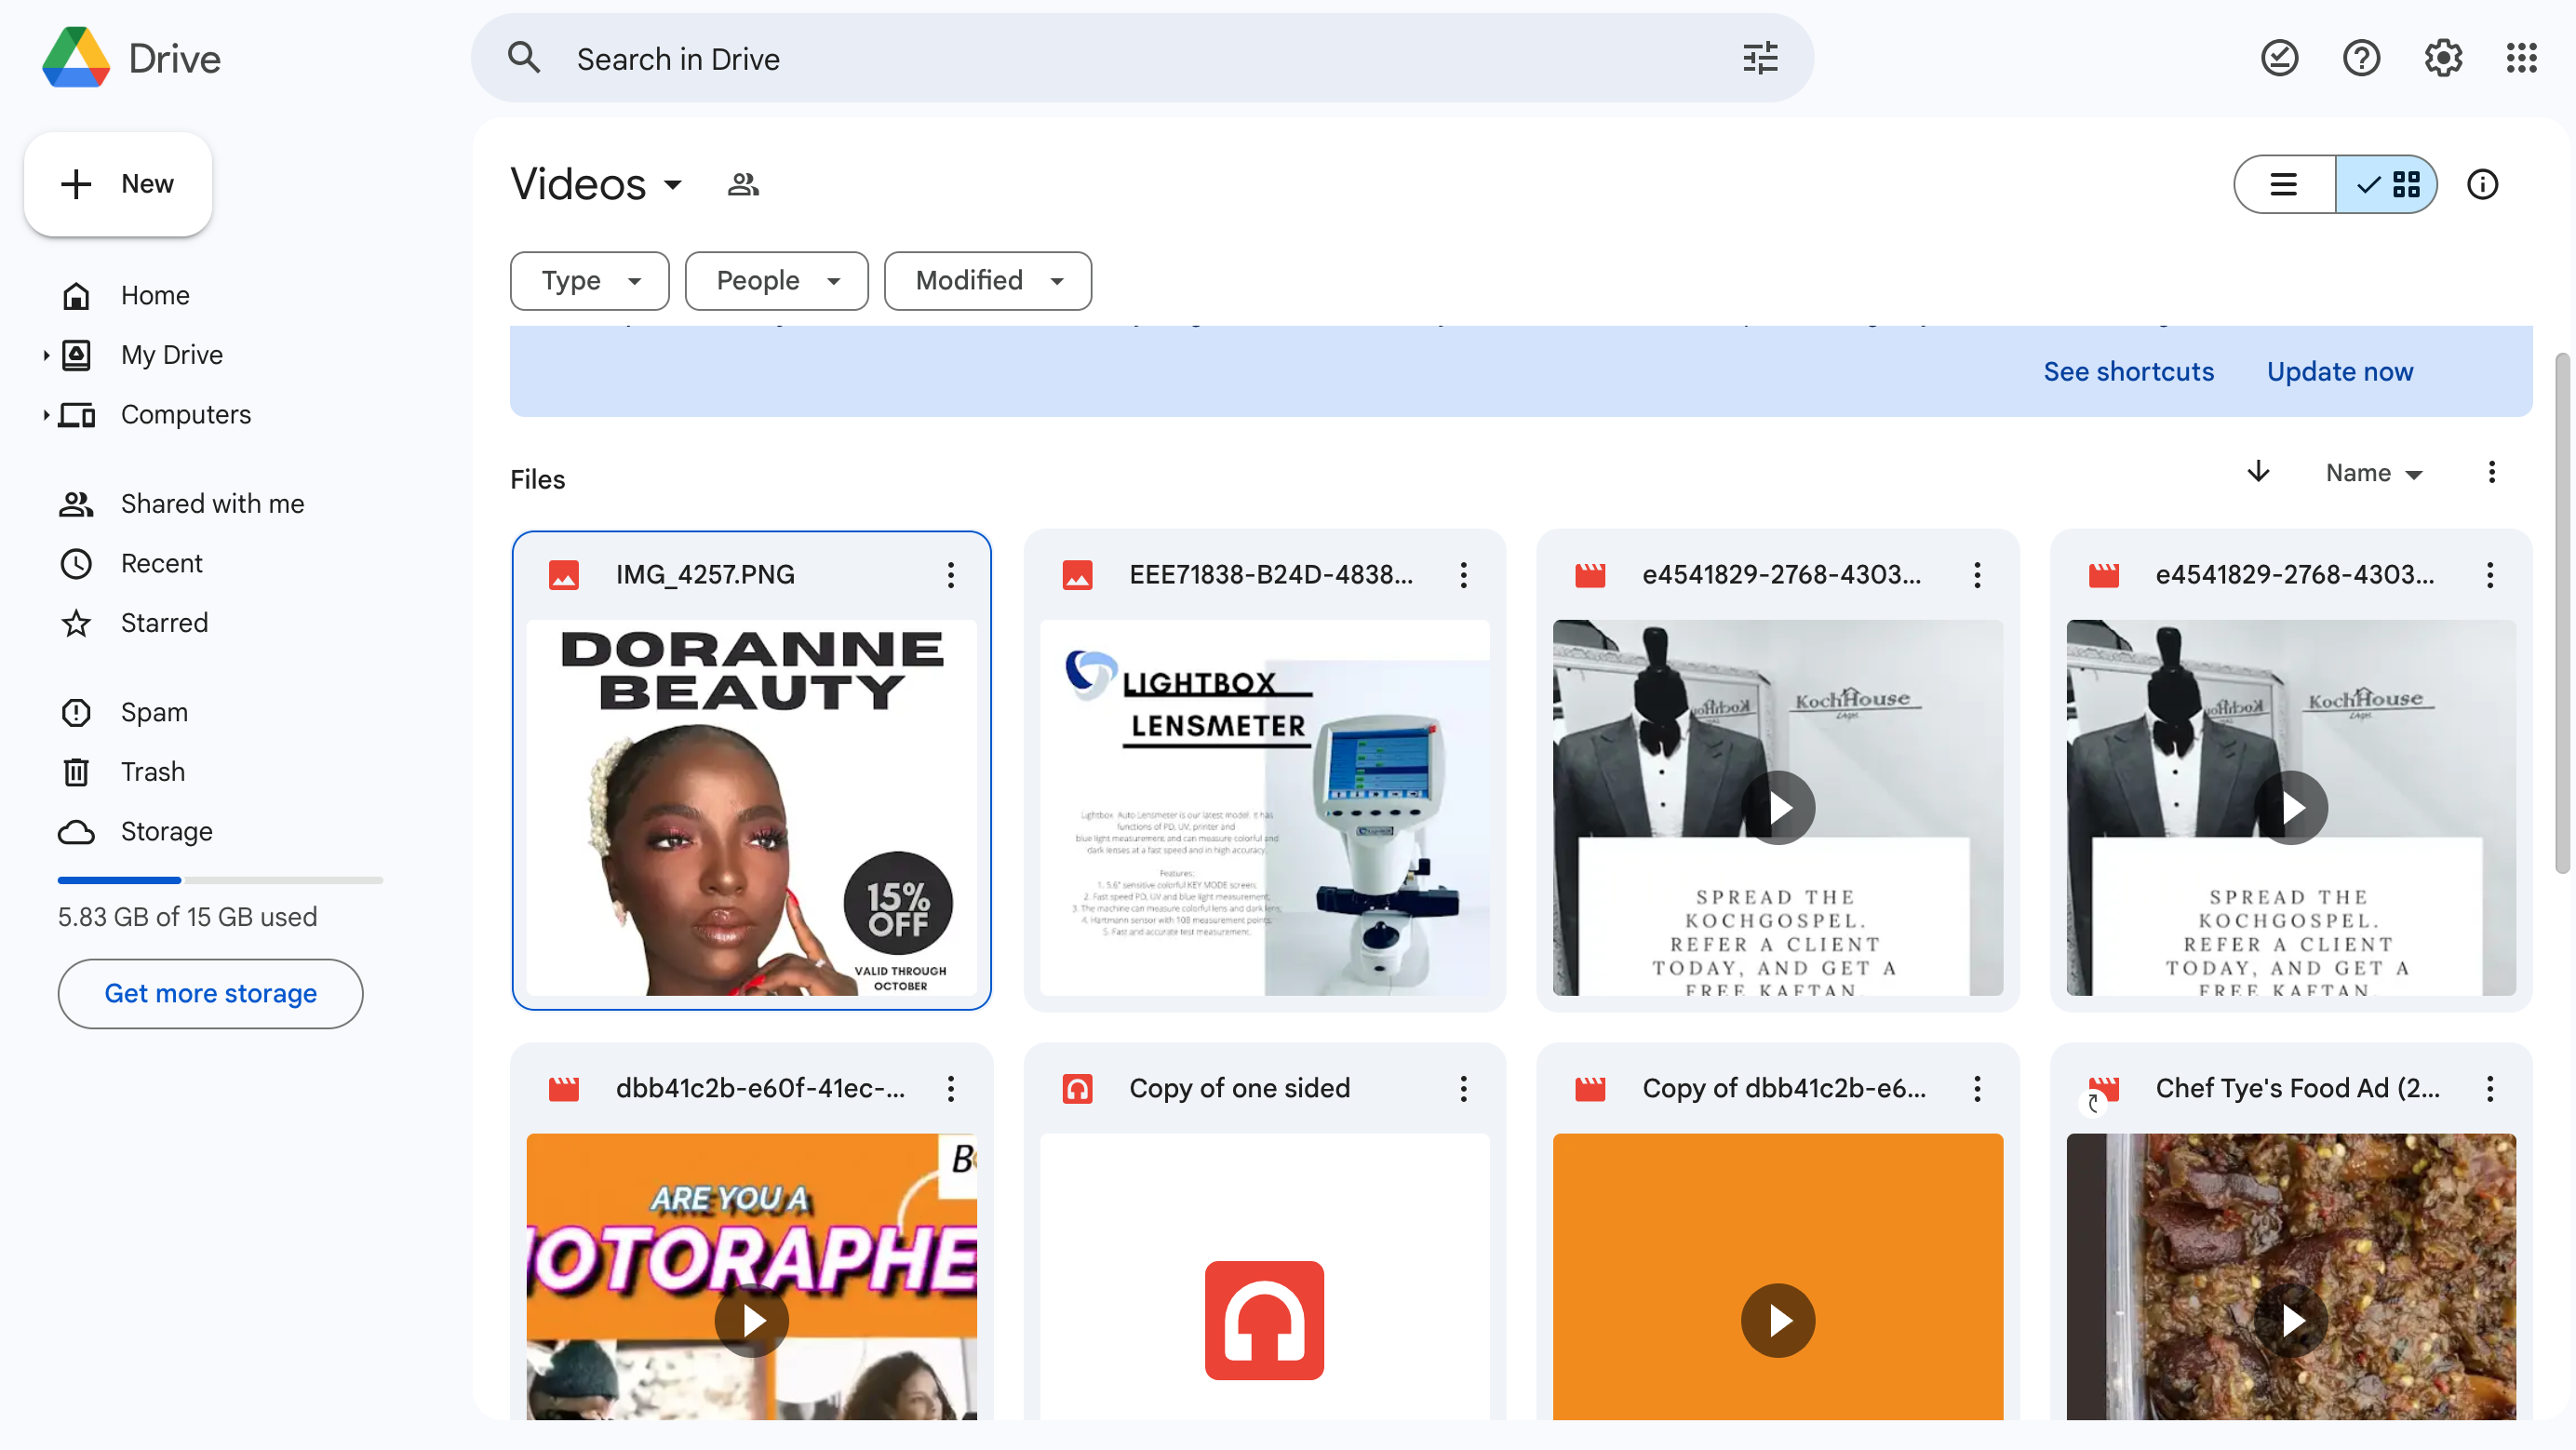This screenshot has height=1450, width=2576.
Task: Play Chef Tye's Food Ad video
Action: (2290, 1321)
